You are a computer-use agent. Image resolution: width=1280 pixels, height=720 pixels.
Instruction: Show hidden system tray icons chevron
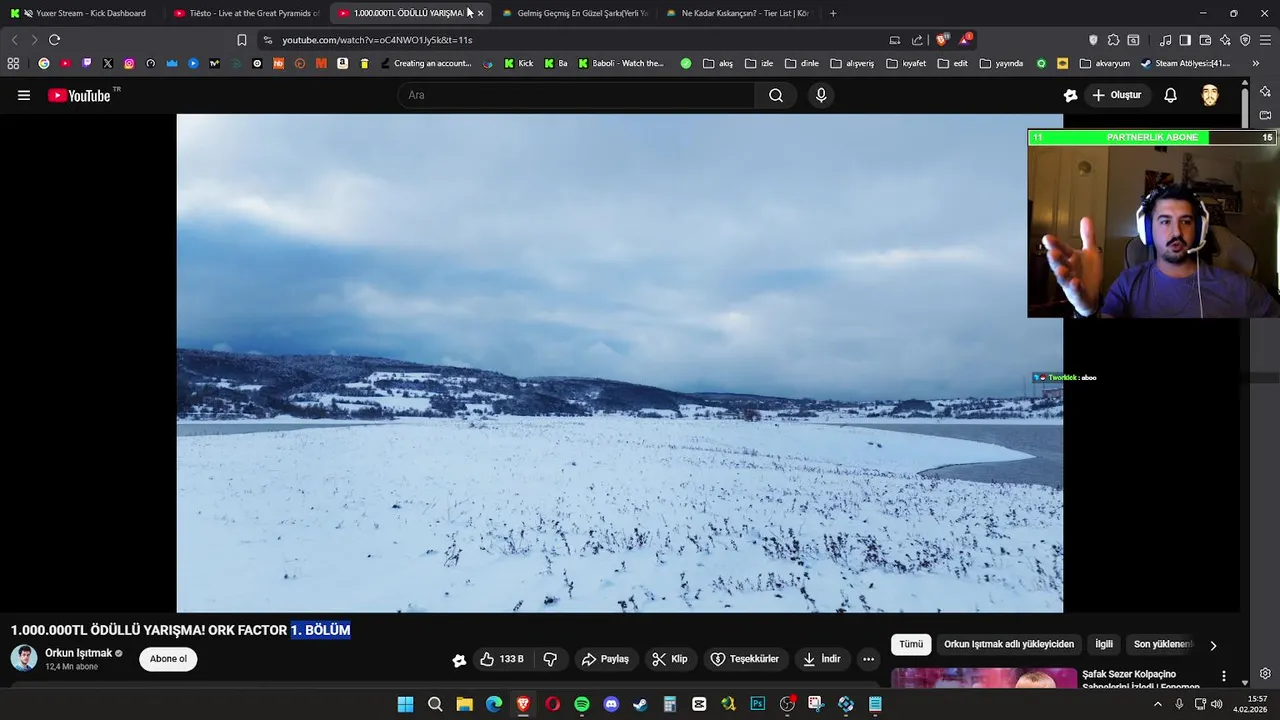1158,704
